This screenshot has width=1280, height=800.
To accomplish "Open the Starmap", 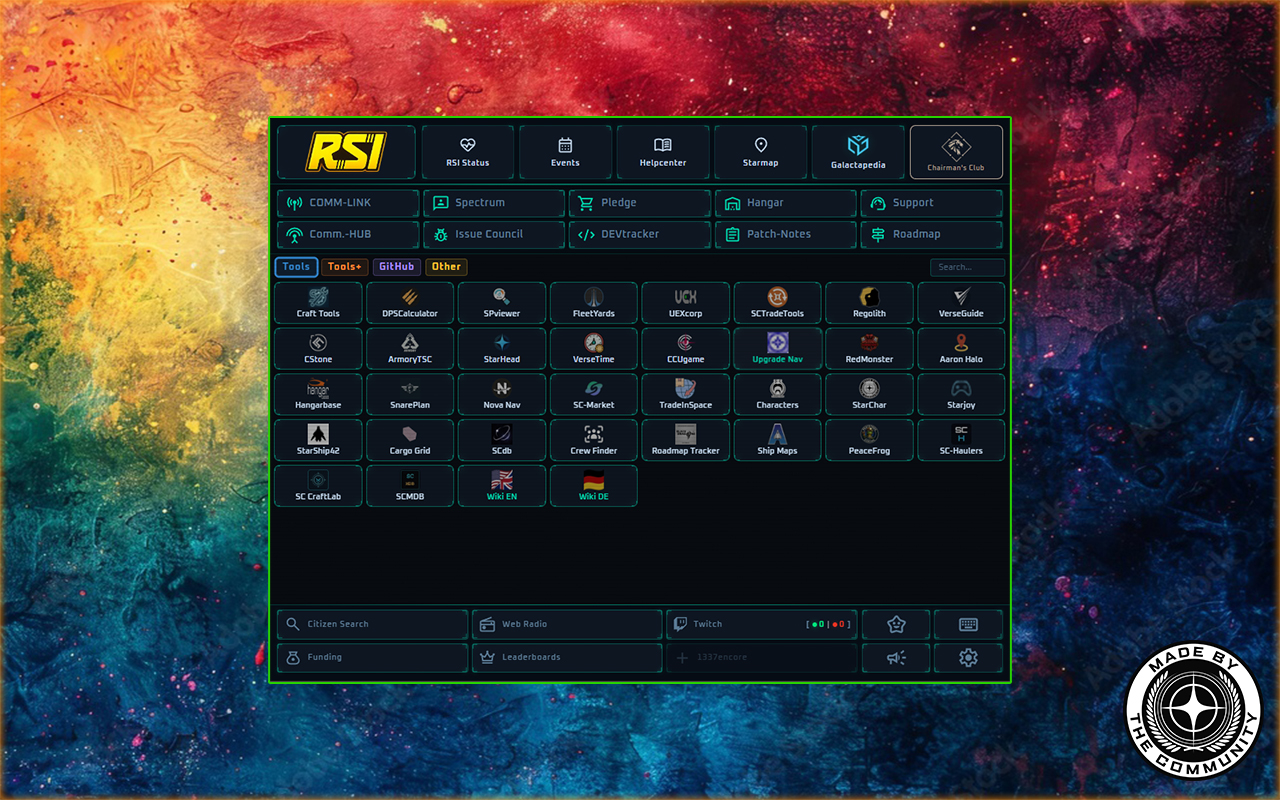I will coord(760,152).
